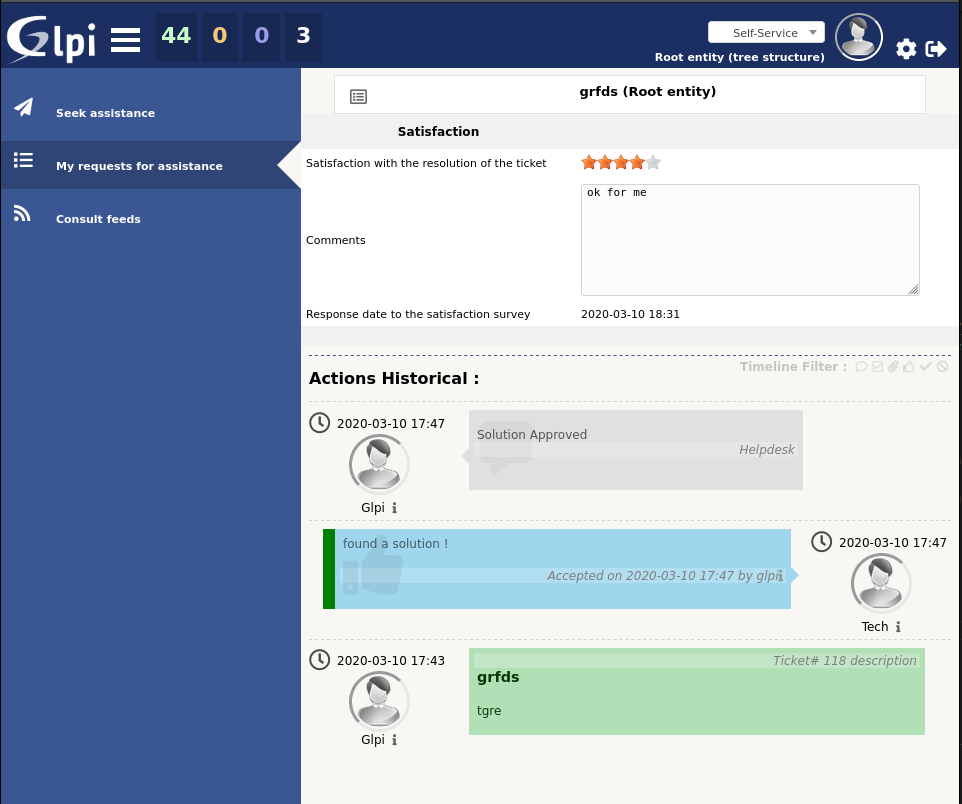Viewport: 962px width, 804px height.
Task: Log out using the exit icon
Action: 936,48
